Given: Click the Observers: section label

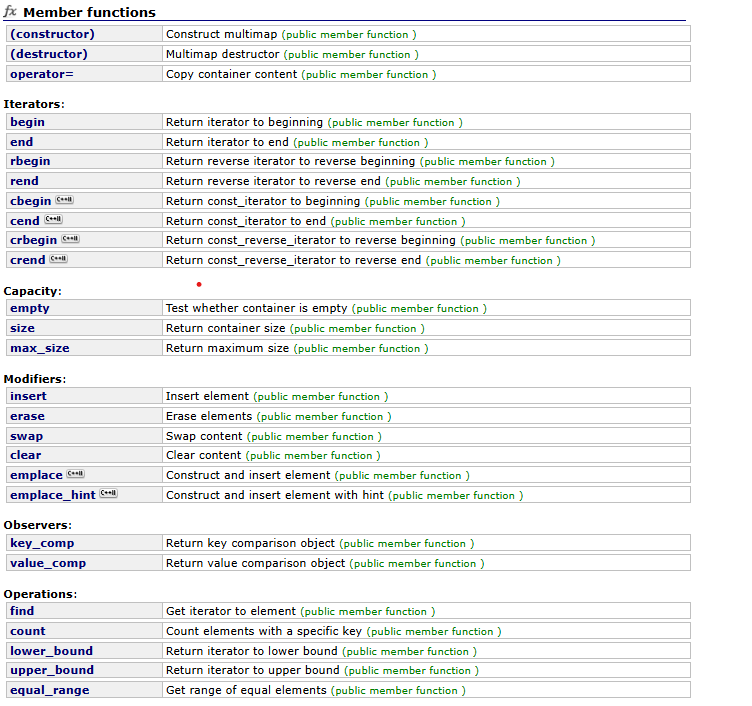Looking at the screenshot, I should coord(37,525).
